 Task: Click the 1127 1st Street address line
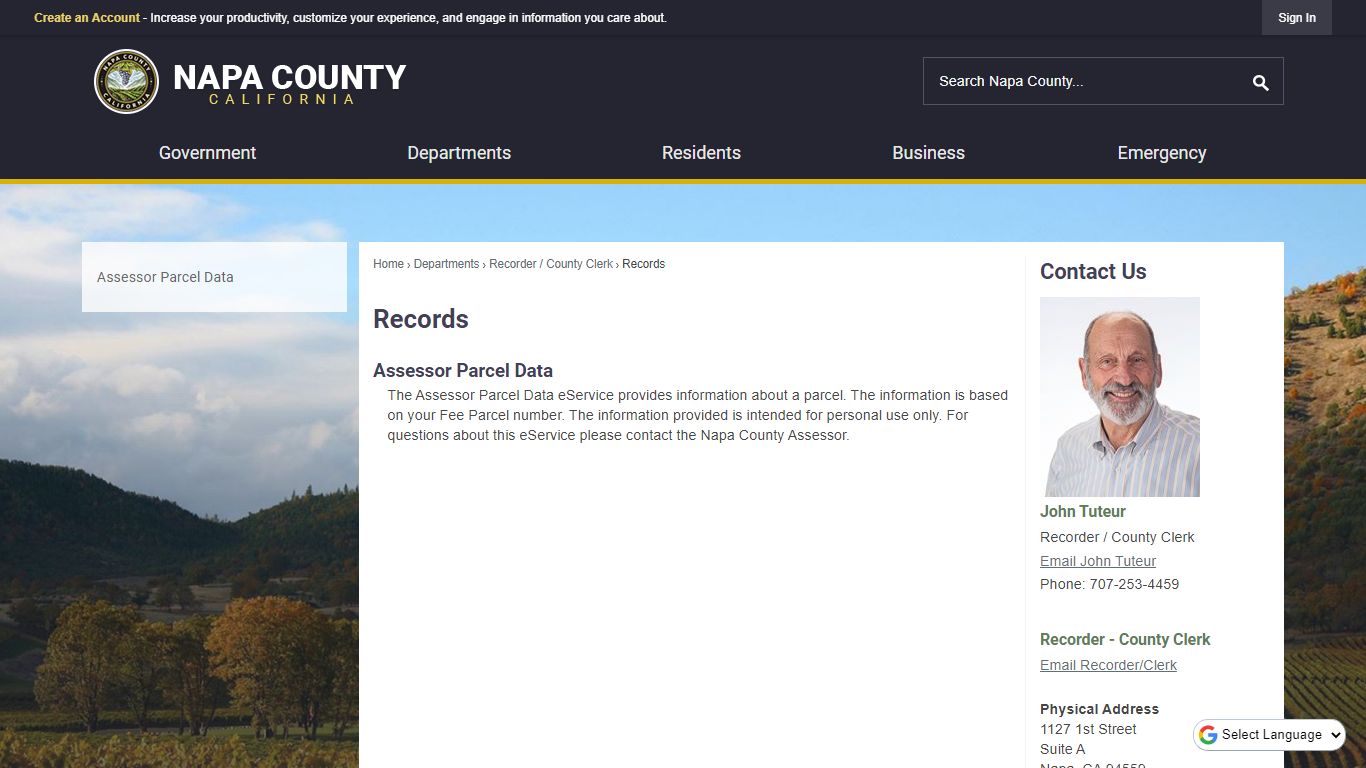(x=1088, y=729)
